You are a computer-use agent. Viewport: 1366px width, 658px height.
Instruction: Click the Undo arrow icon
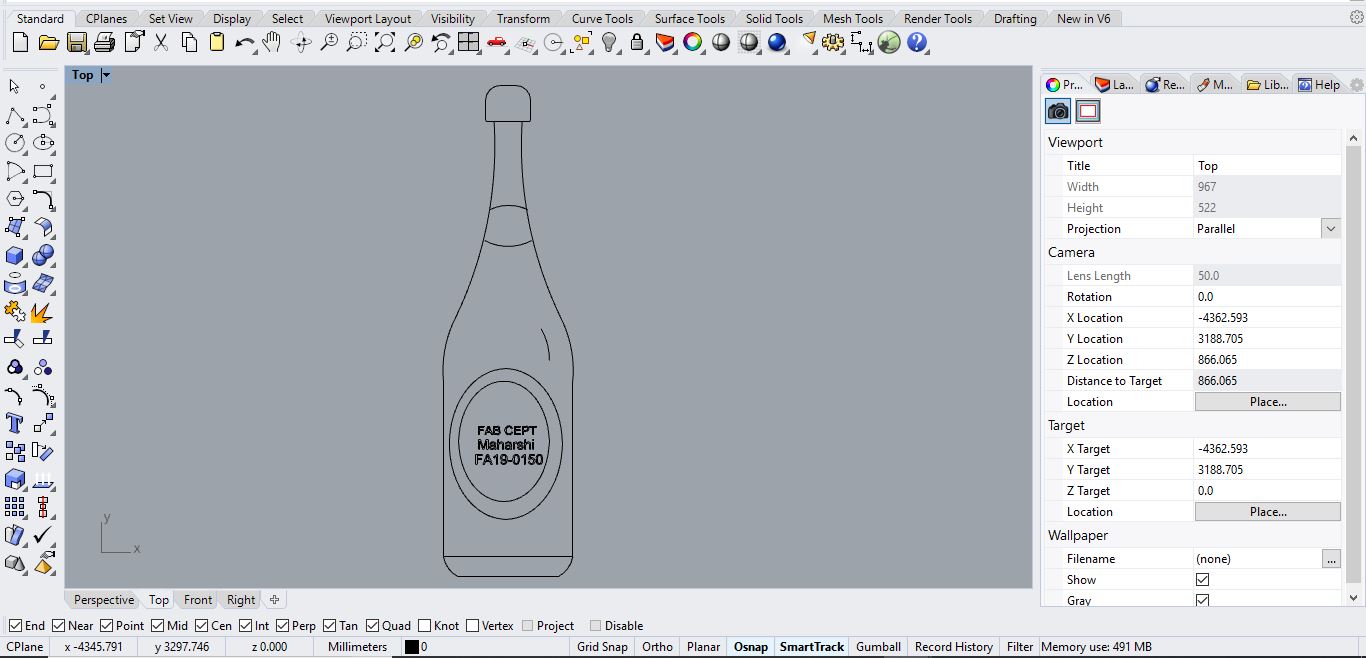pos(244,42)
